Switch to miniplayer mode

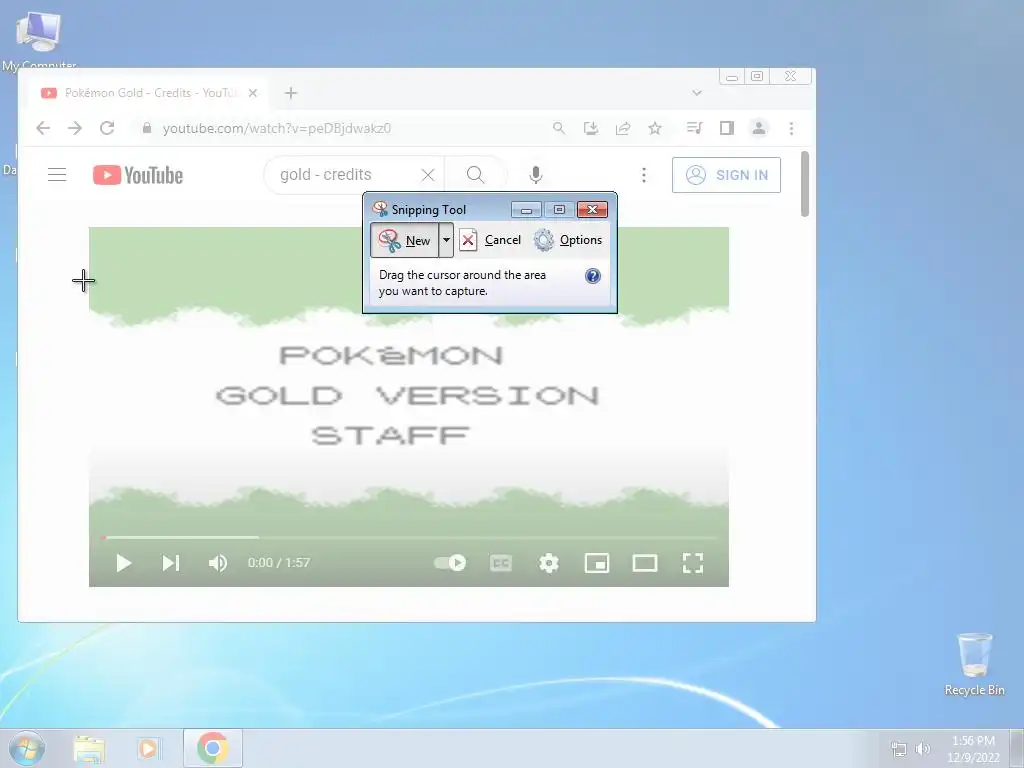597,563
